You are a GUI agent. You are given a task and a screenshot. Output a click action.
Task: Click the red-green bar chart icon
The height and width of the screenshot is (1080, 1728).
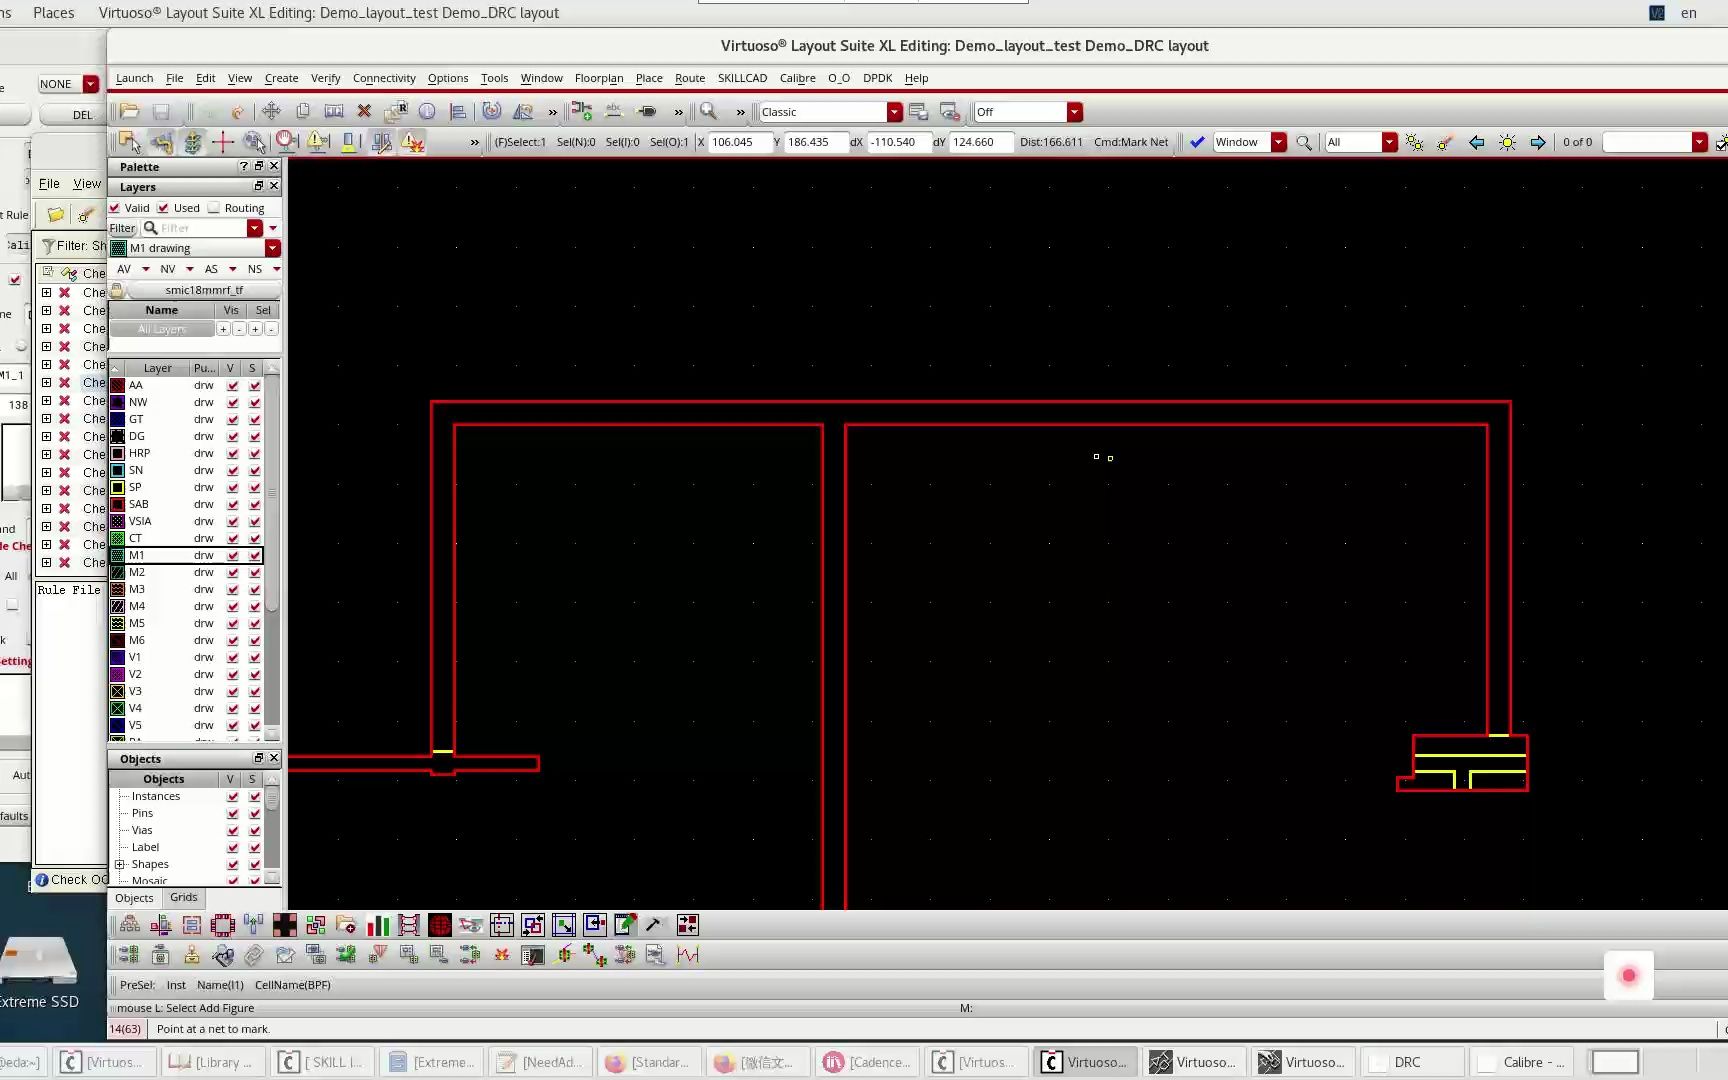(x=378, y=925)
